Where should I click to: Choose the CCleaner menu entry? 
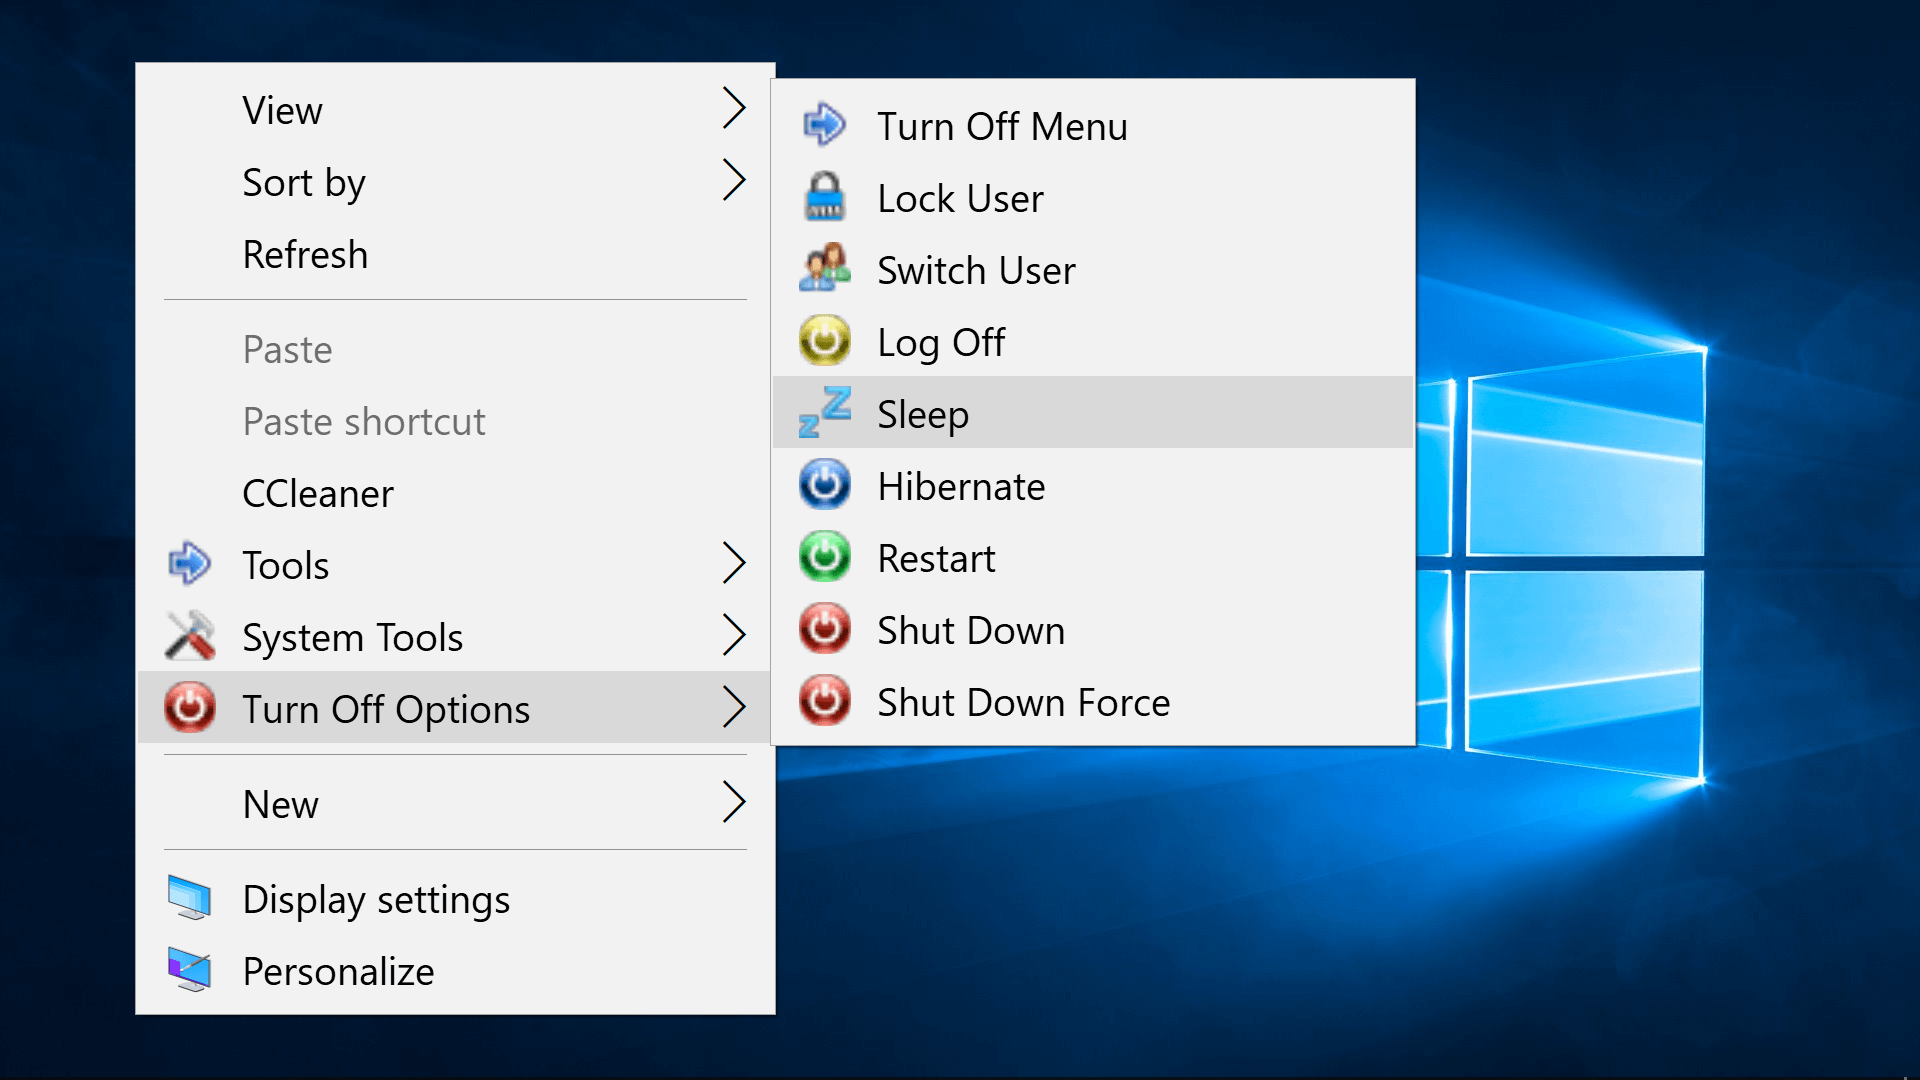tap(318, 494)
